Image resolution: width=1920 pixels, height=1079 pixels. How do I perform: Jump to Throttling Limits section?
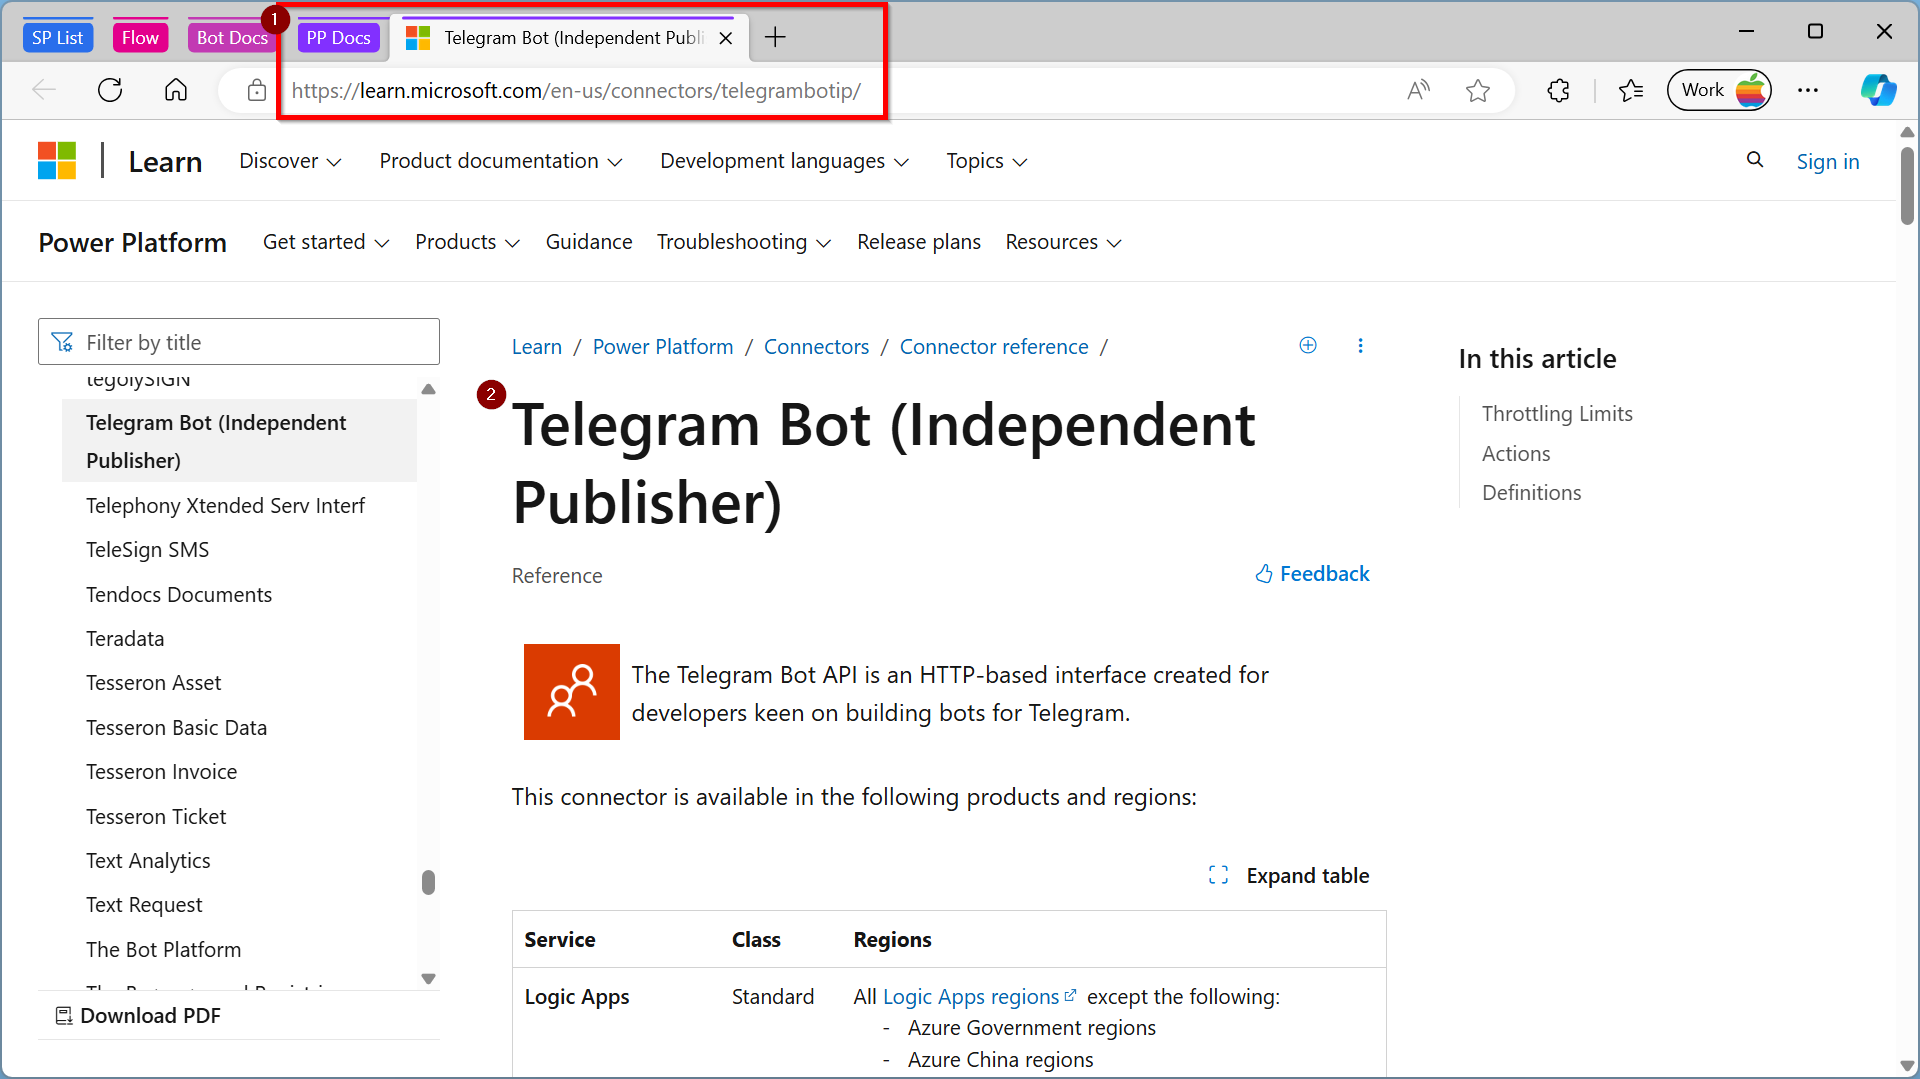1557,414
